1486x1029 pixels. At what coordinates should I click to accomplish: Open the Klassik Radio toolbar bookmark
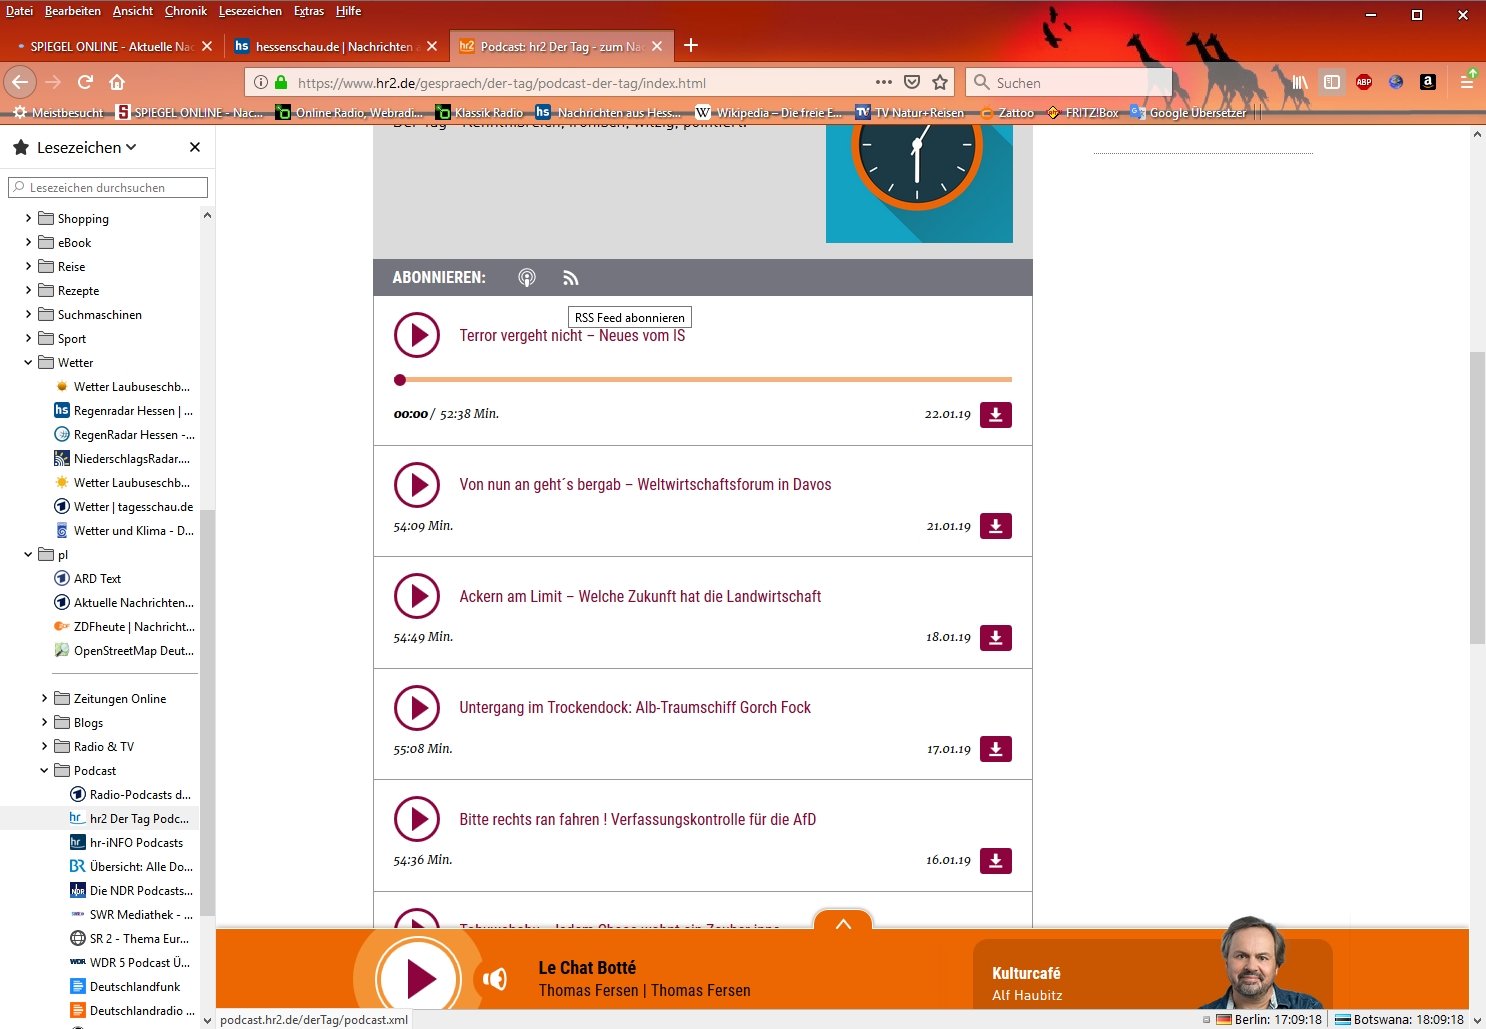pos(479,112)
